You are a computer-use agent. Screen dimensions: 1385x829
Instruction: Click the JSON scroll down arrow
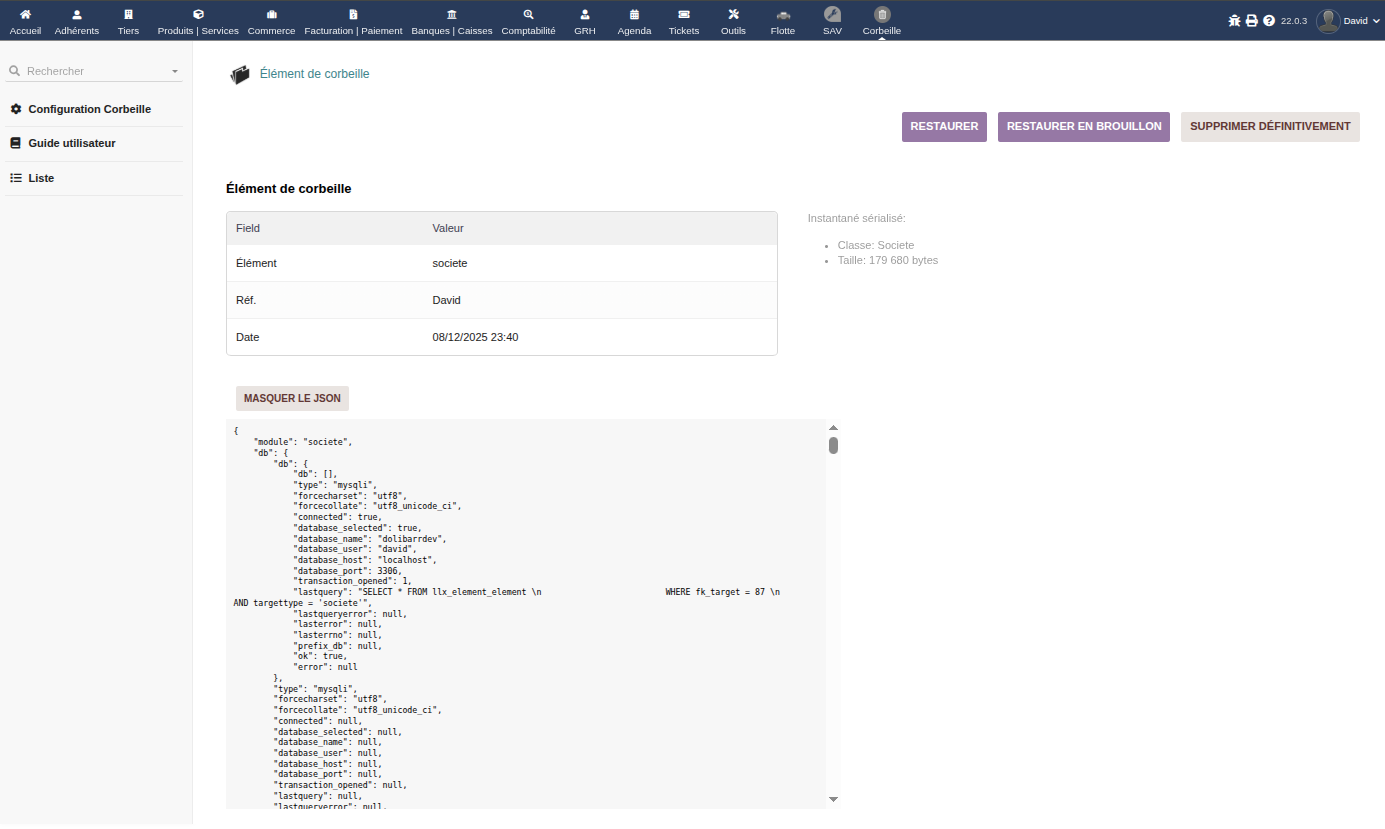tap(833, 799)
